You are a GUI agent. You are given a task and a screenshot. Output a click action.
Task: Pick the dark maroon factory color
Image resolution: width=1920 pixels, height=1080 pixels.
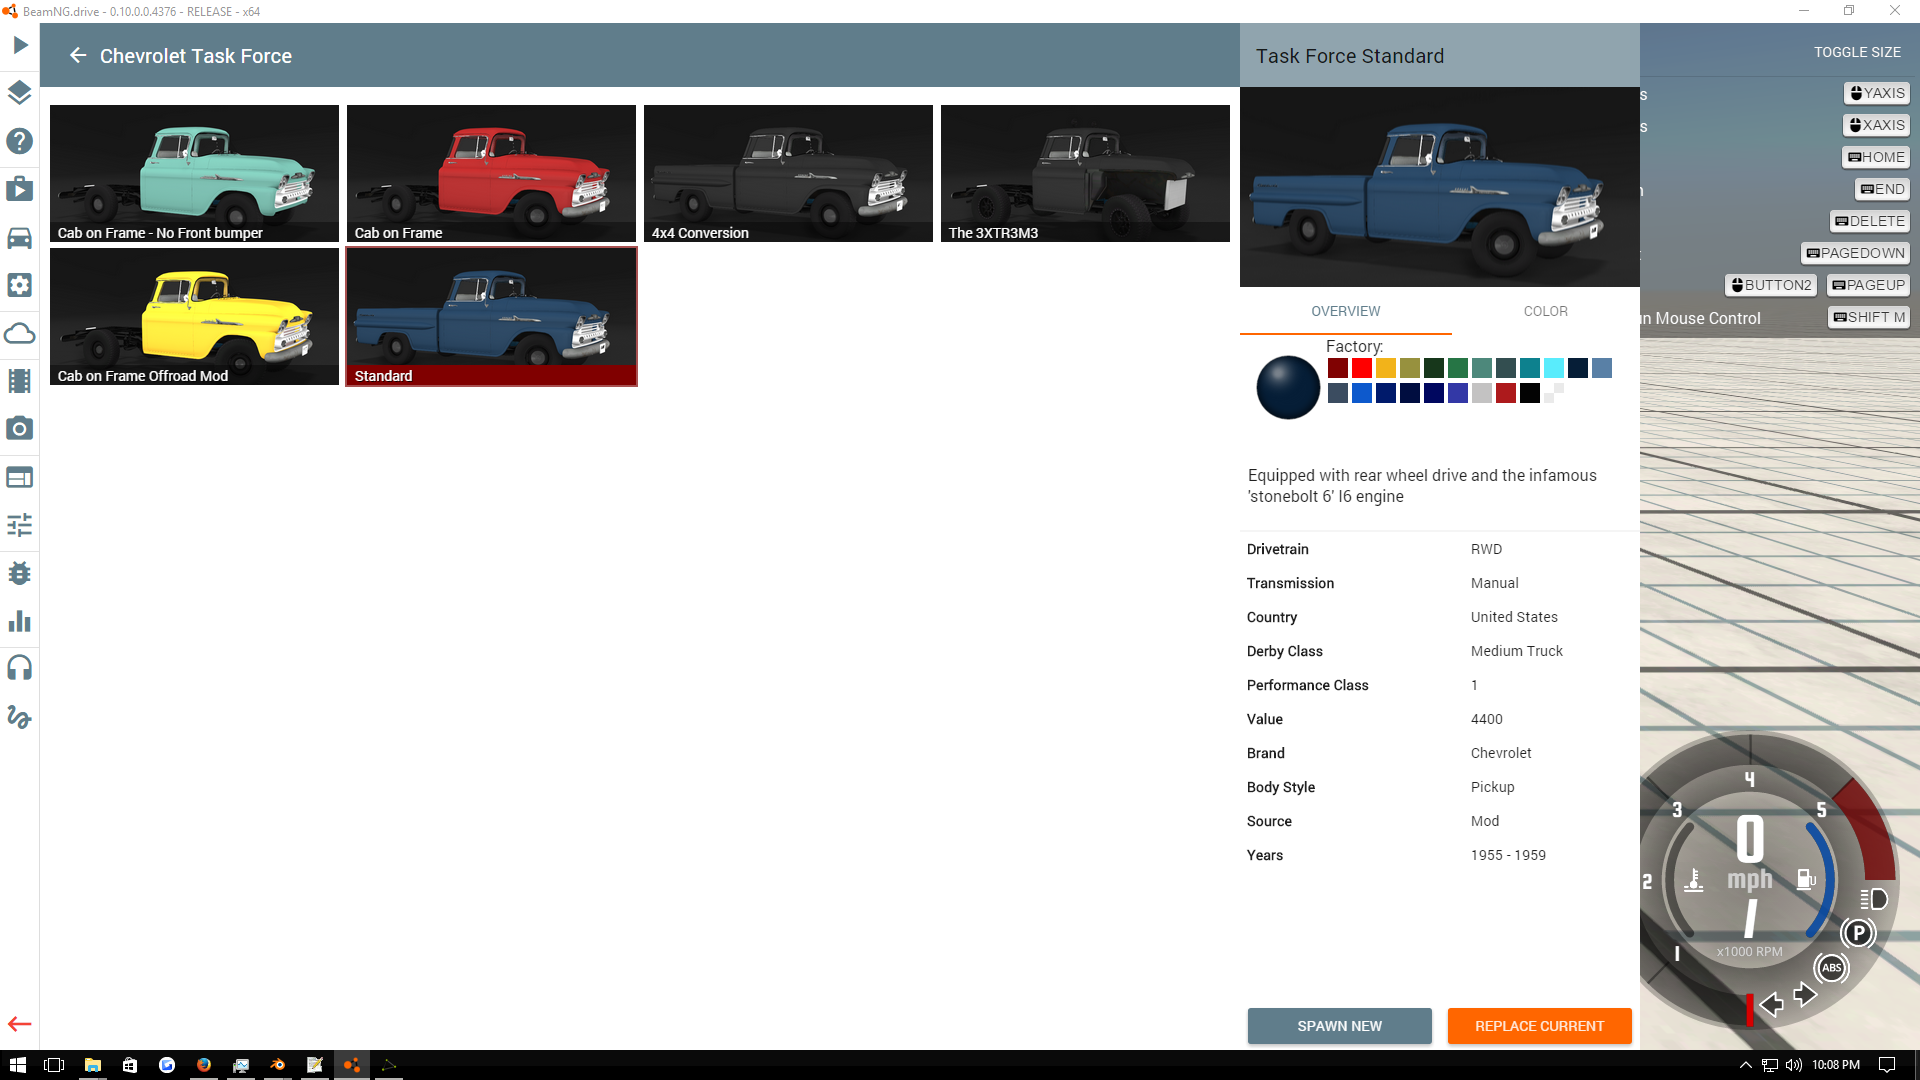(x=1338, y=368)
